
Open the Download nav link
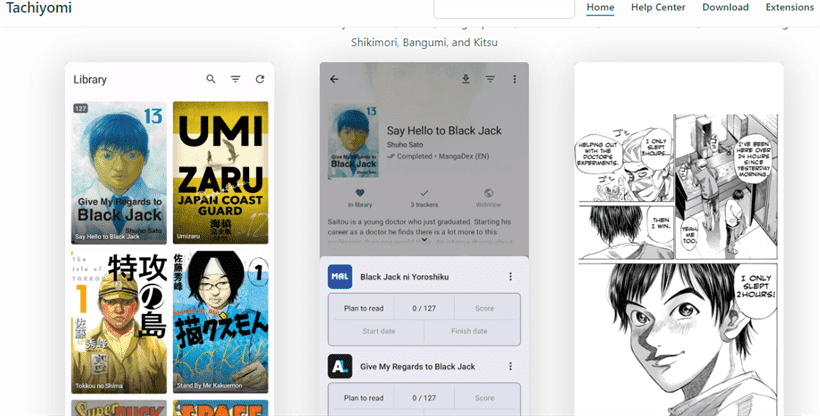(x=725, y=7)
